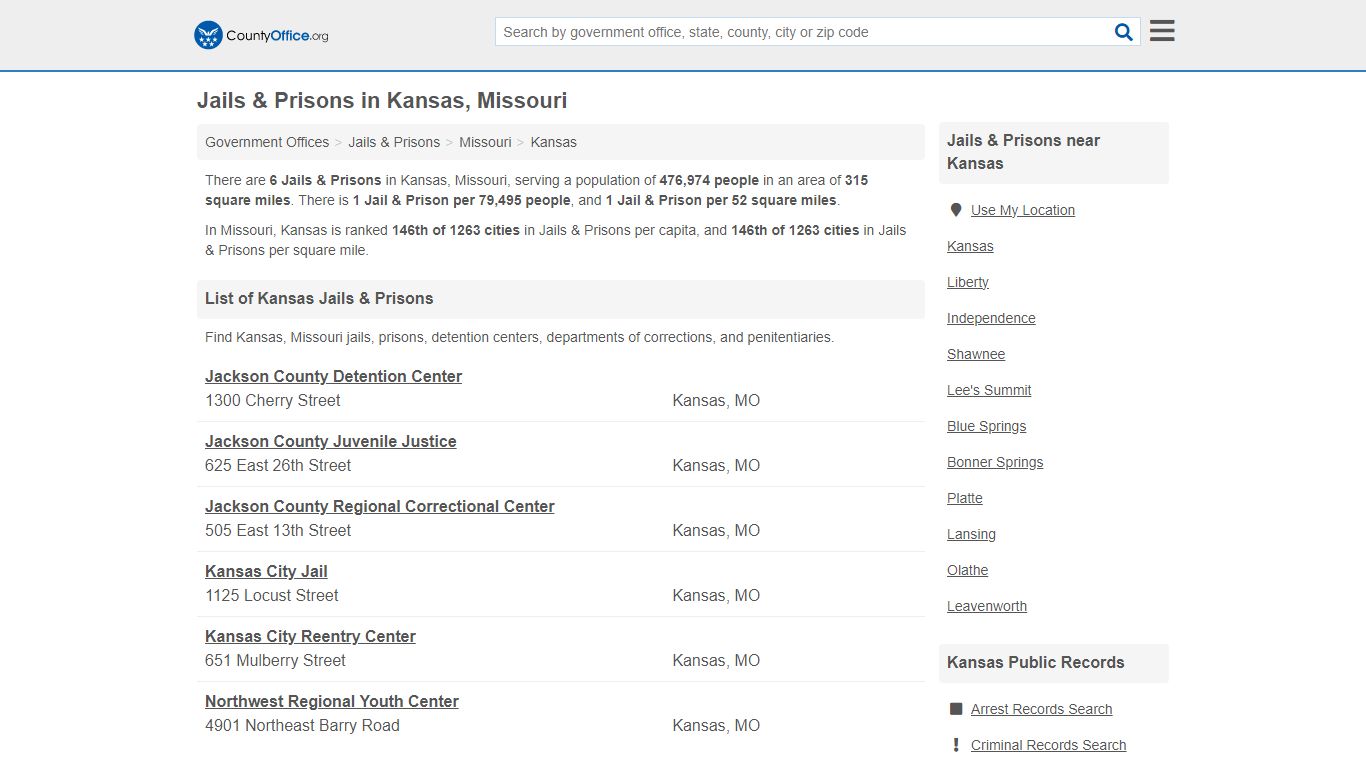
Task: Open Jackson County Regional Correctional Center
Action: point(380,506)
